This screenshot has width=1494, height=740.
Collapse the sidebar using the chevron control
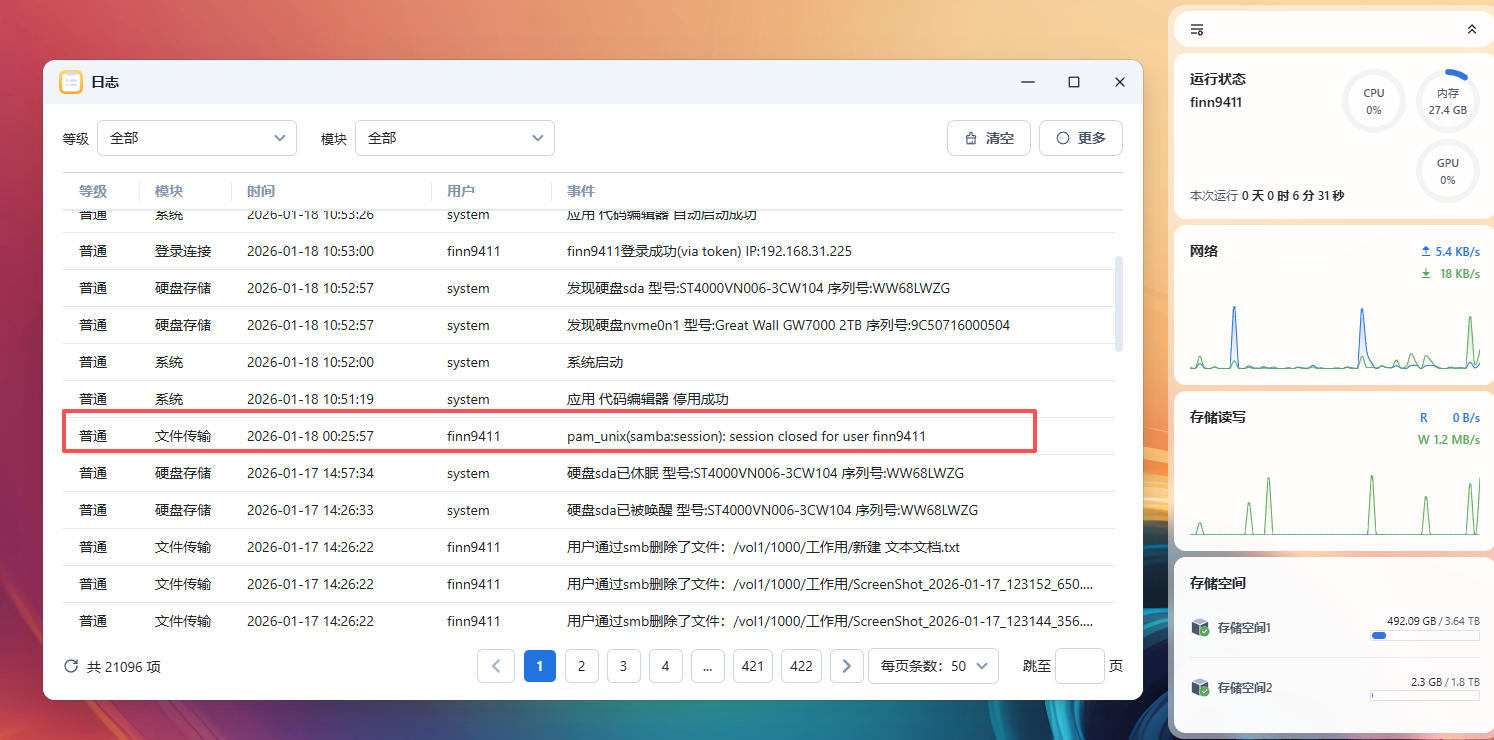1470,29
